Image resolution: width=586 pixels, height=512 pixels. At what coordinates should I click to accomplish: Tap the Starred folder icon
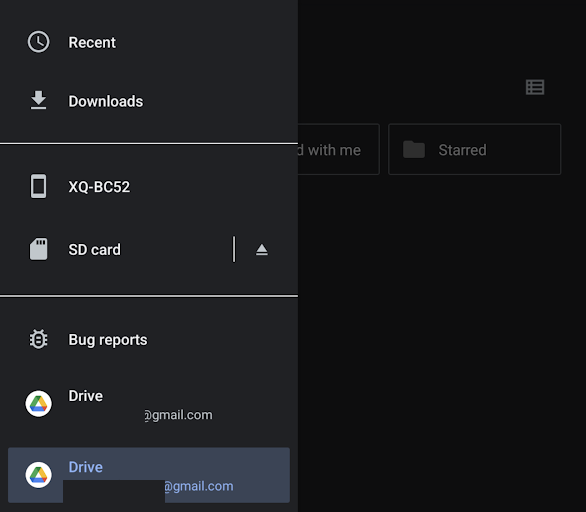tap(414, 149)
